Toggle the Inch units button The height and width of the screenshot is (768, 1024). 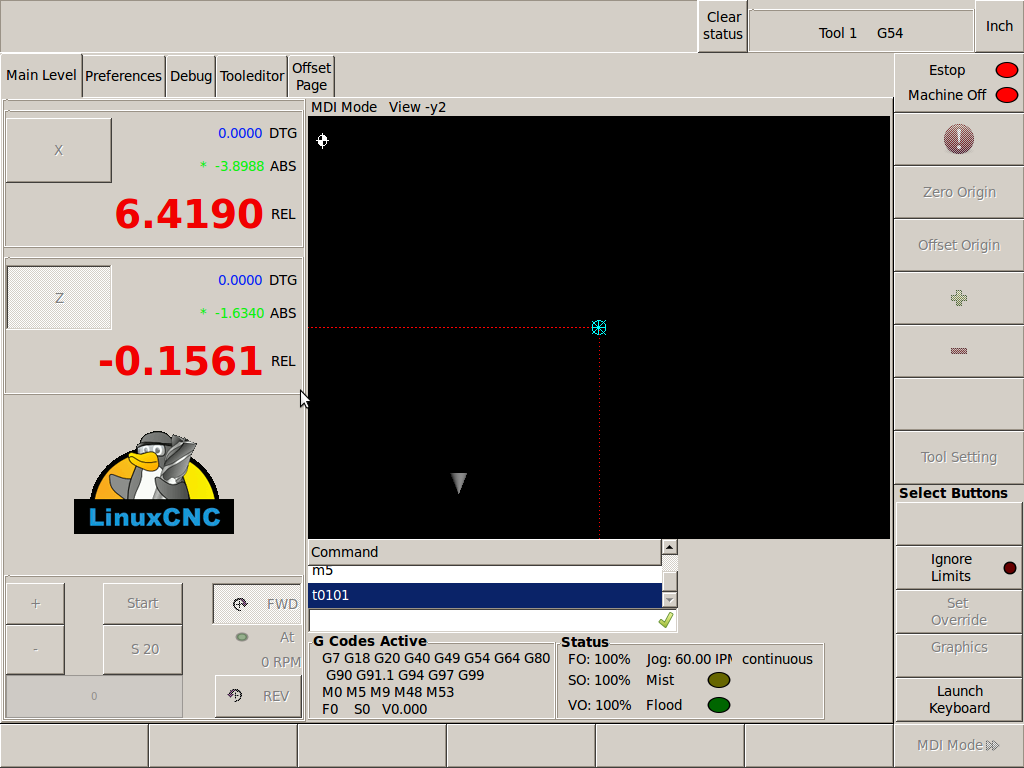tap(999, 26)
